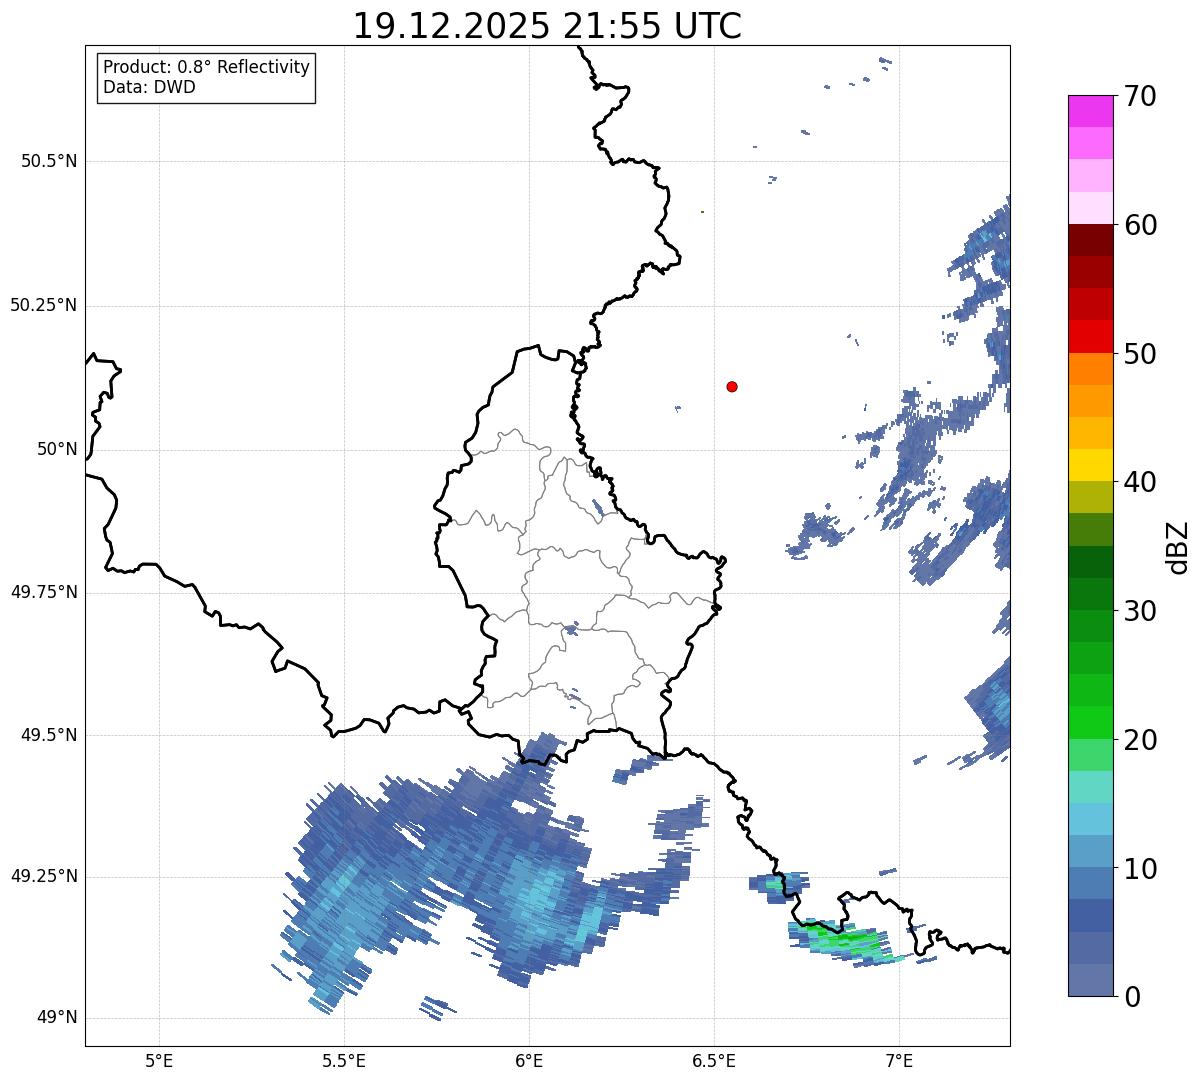Click the '5°E' longitude label
This screenshot has width=1202, height=1081.
[159, 1060]
